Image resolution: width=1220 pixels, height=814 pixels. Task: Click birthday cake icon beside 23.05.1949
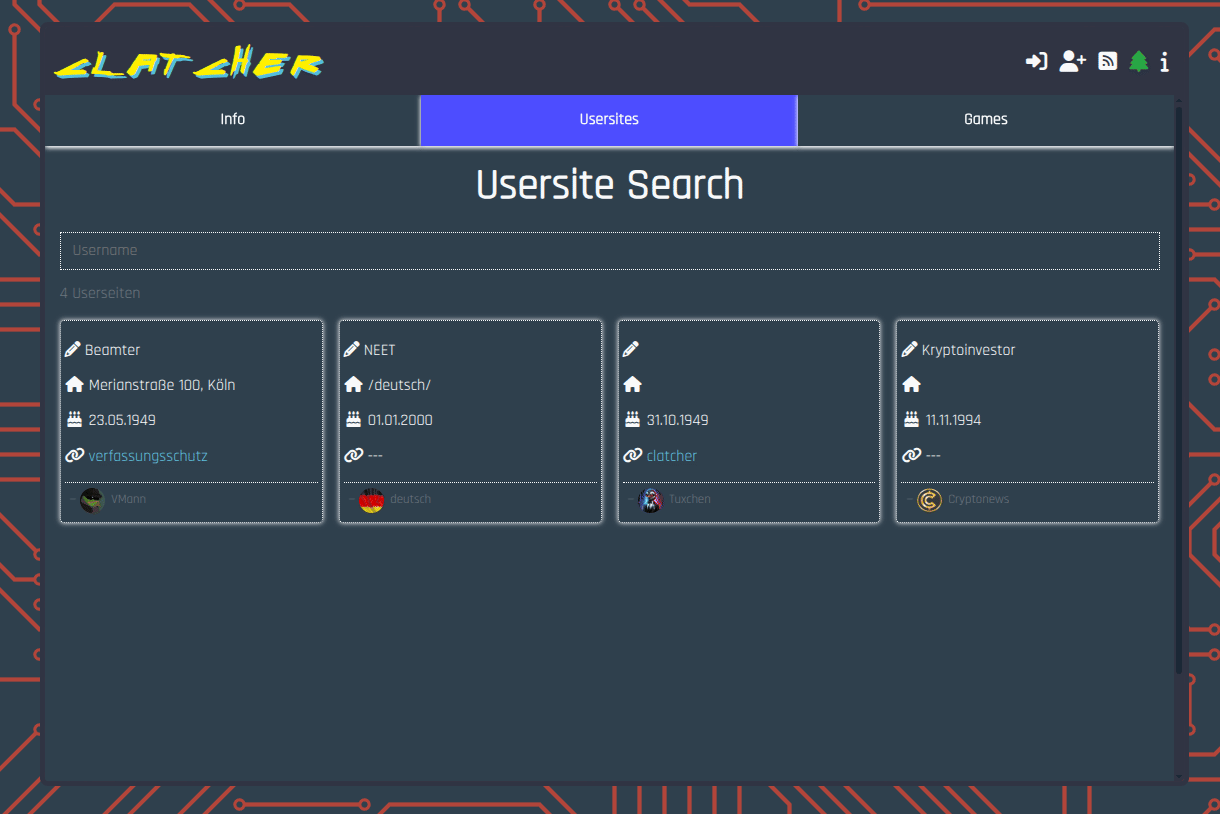[x=73, y=420]
